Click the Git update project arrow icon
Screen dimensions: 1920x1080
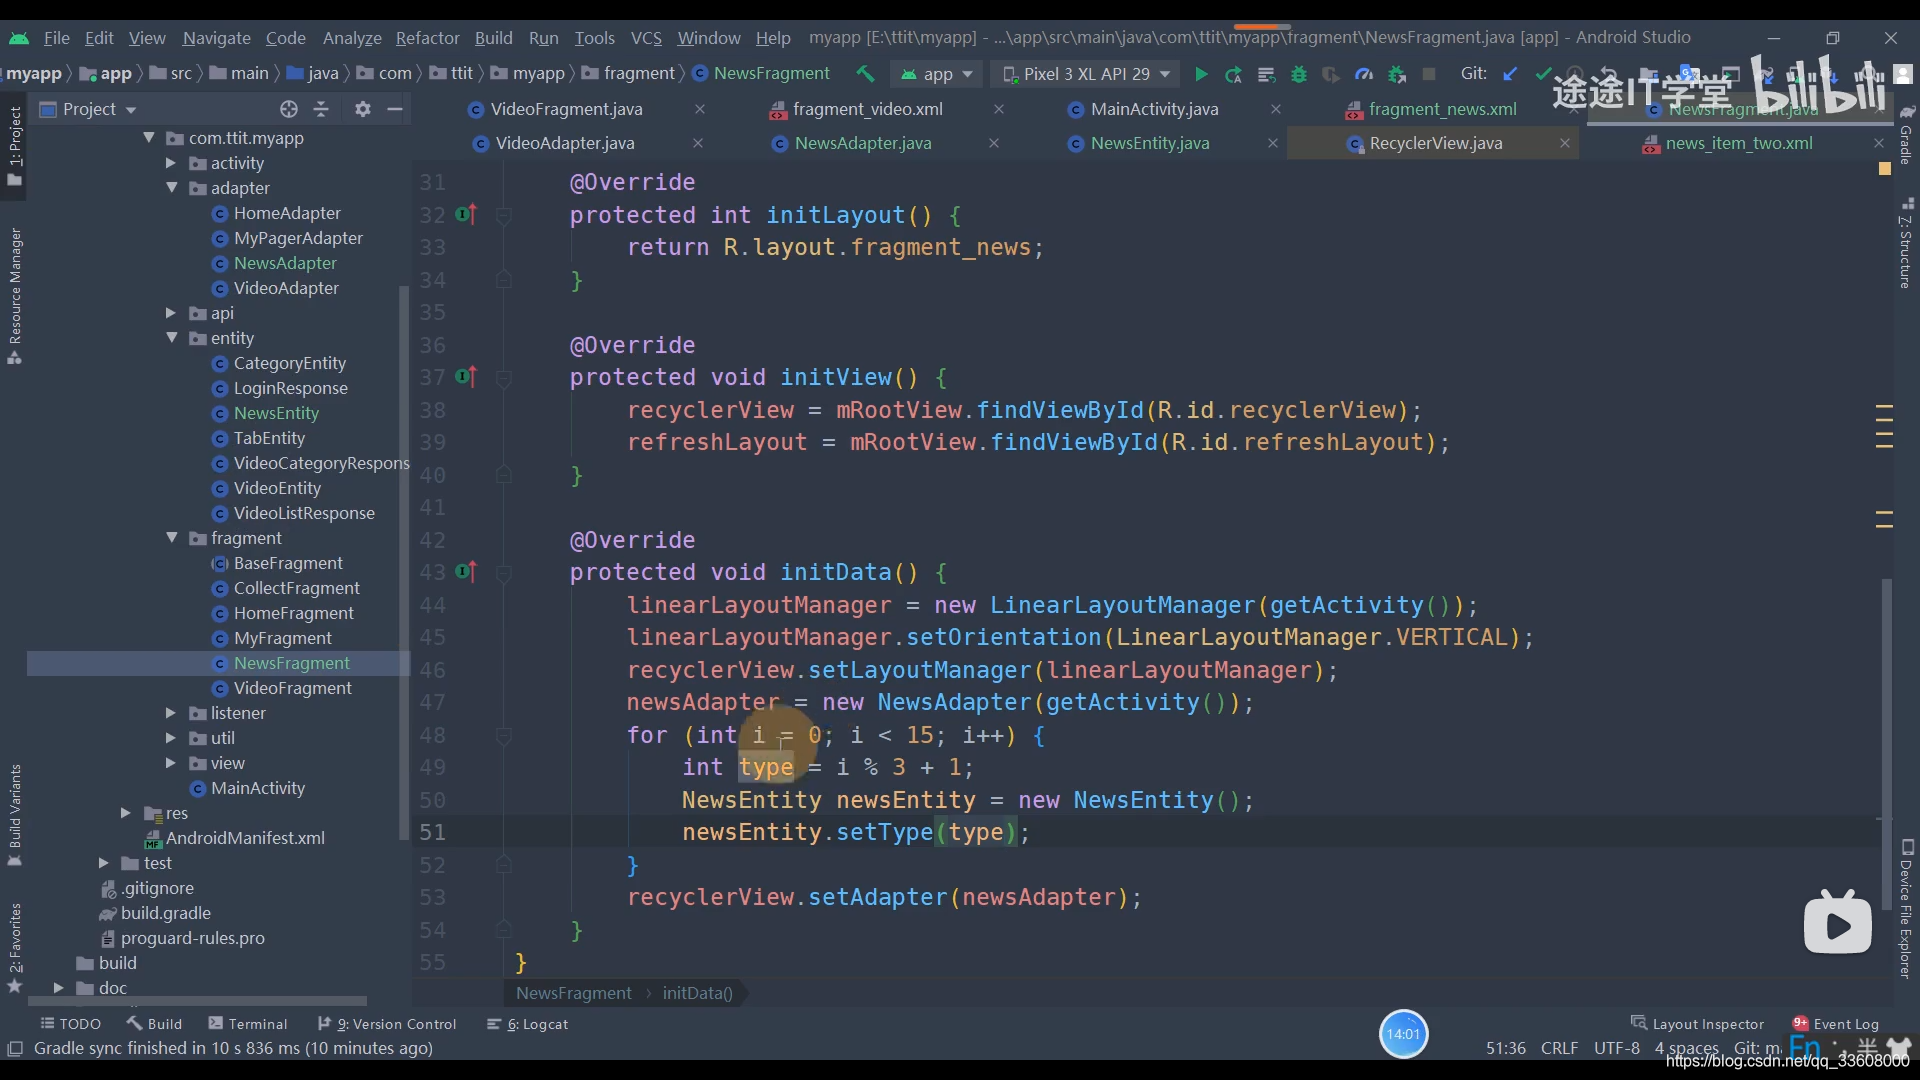[x=1510, y=74]
